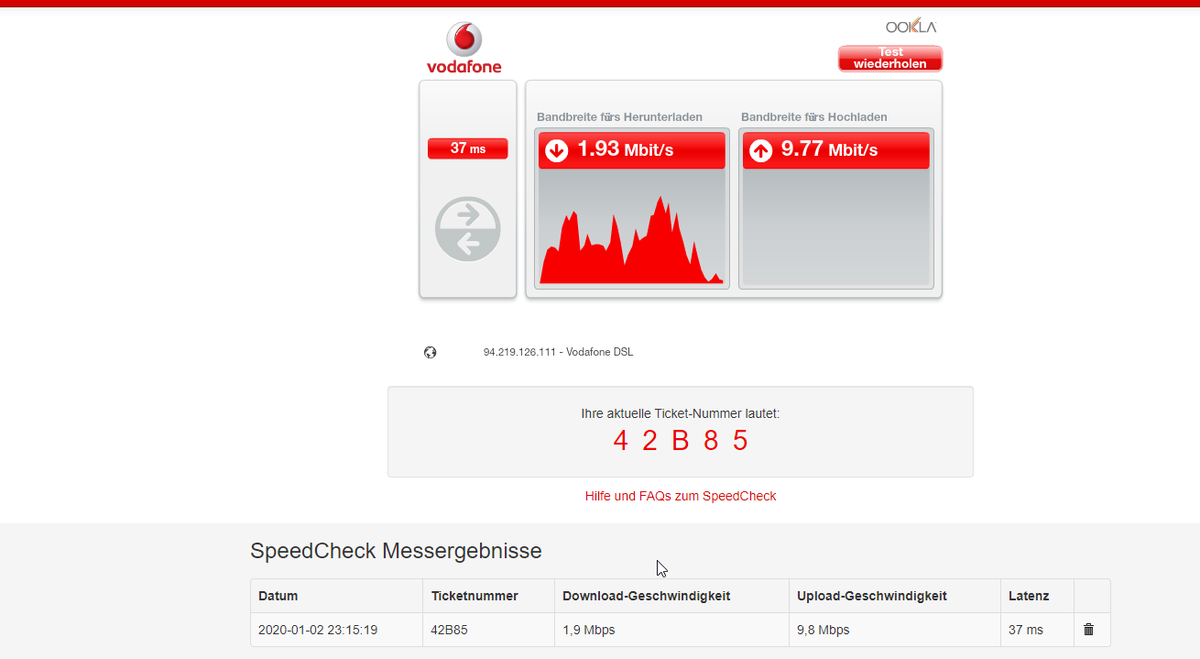Screen dimensions: 1200x659
Task: Click the grey transfer arrows circle icon
Action: click(467, 230)
